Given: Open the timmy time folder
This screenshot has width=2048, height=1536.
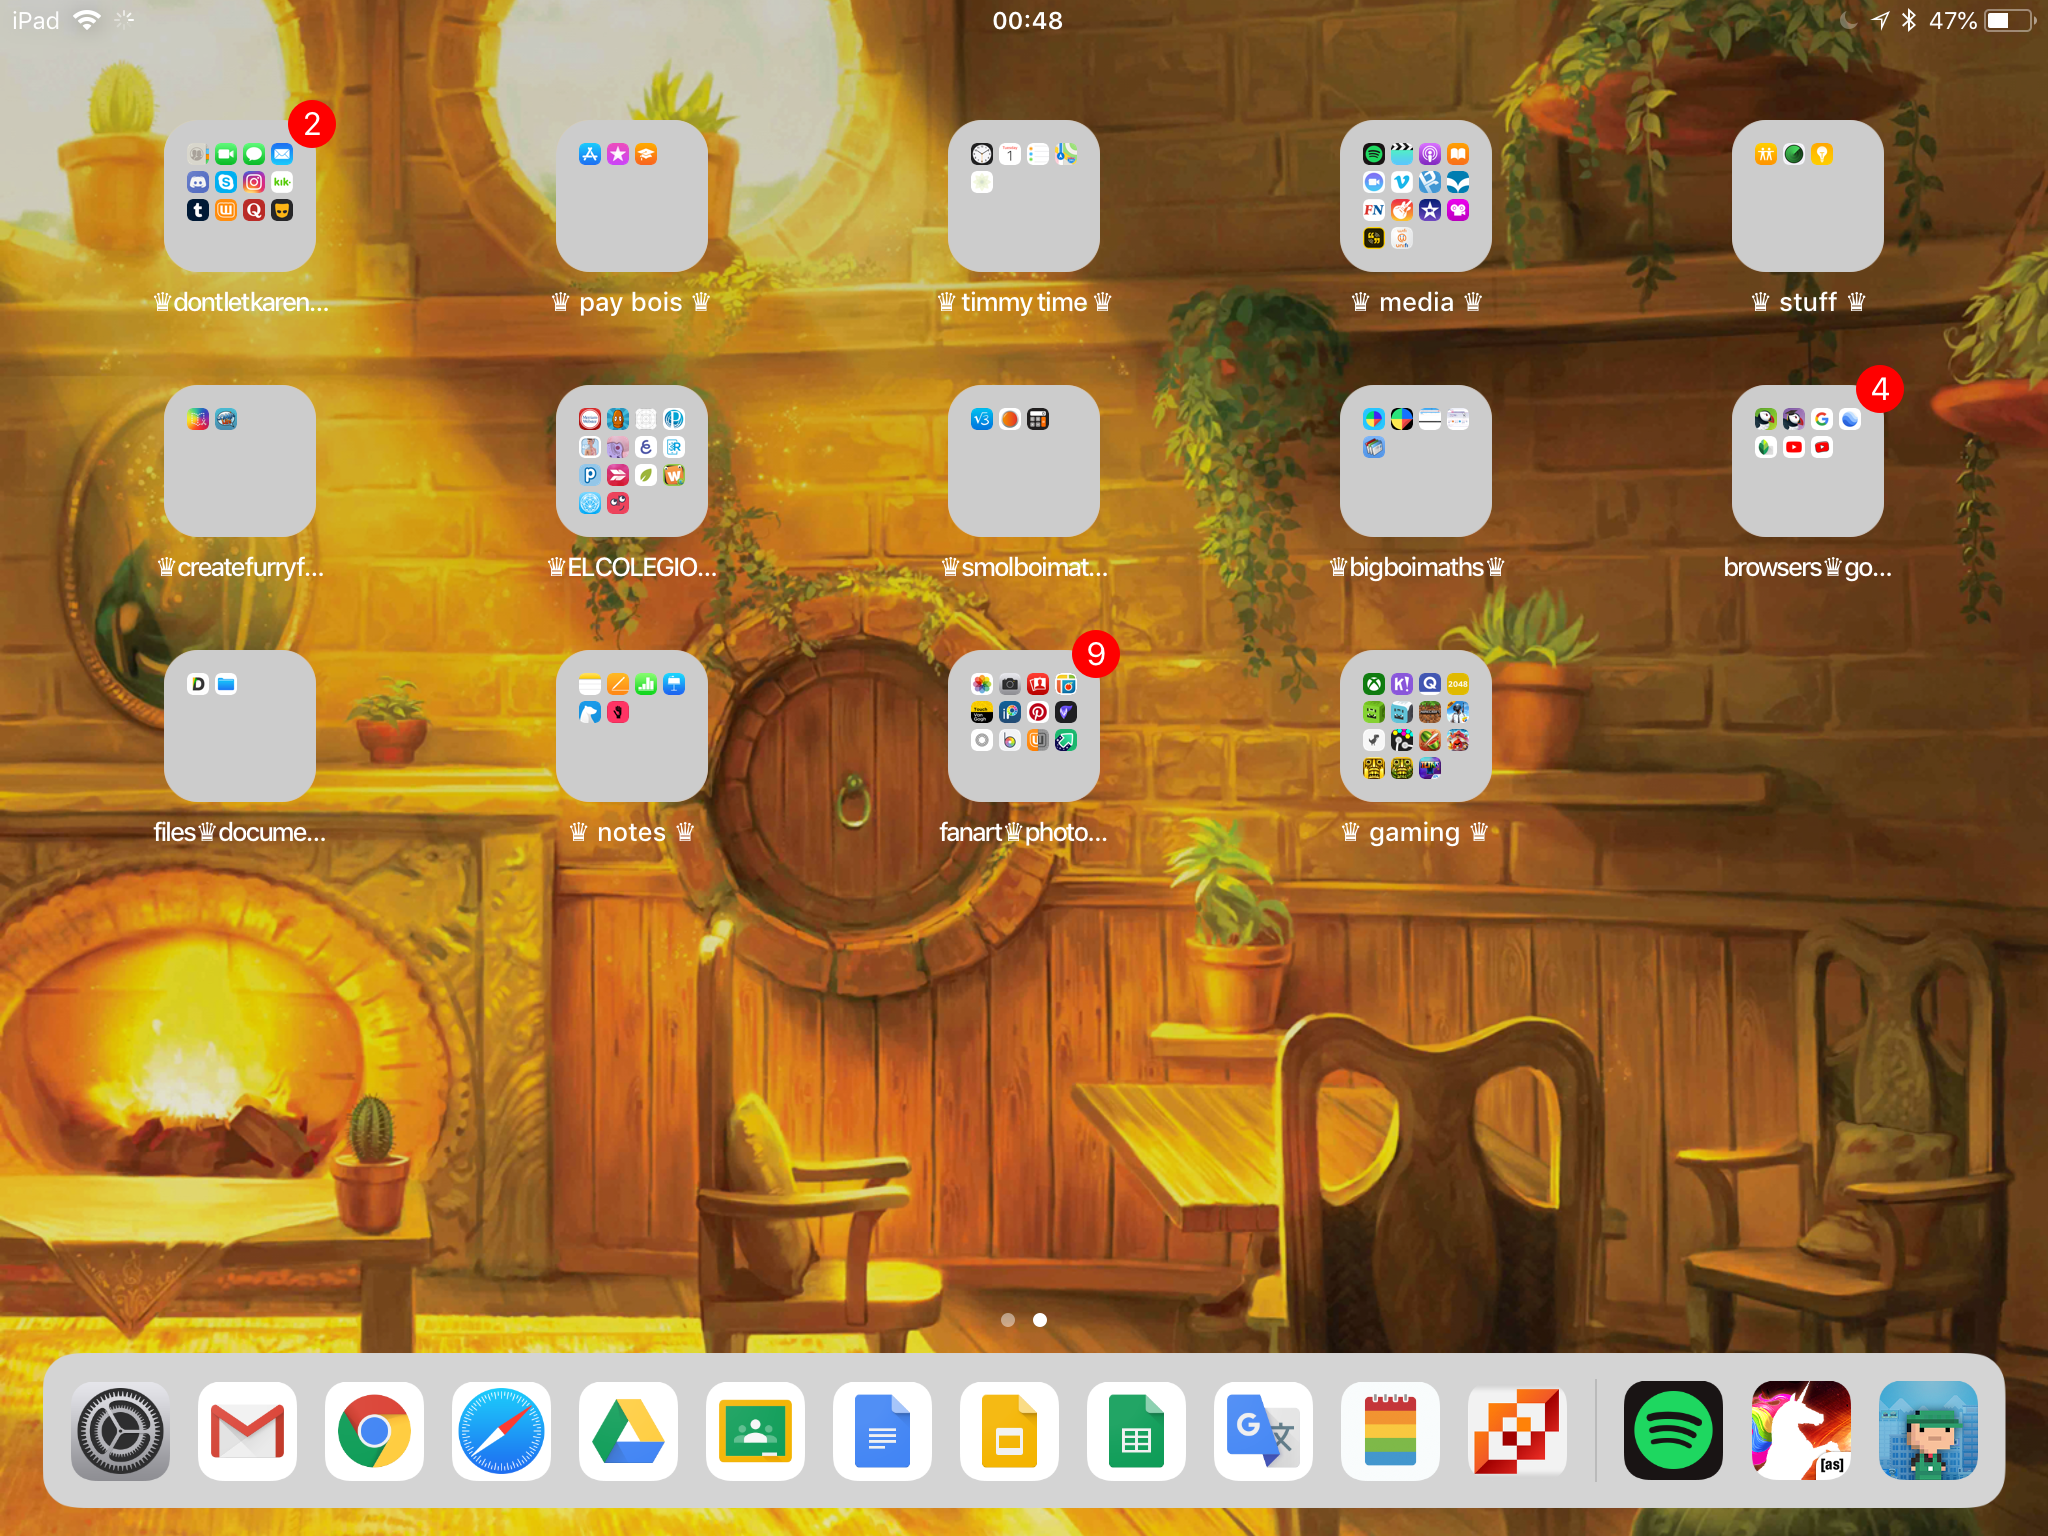Looking at the screenshot, I should point(1024,196).
